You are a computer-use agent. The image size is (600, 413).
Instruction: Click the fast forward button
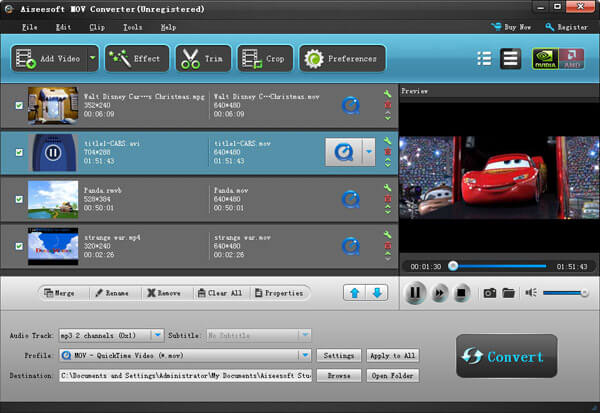pyautogui.click(x=440, y=293)
